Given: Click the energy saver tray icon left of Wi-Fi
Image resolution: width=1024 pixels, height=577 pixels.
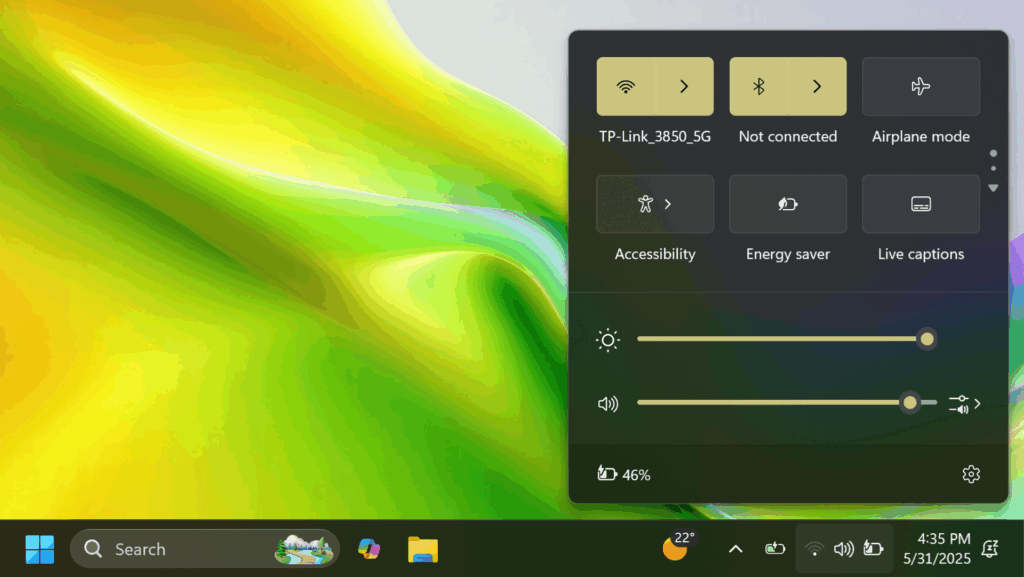Looking at the screenshot, I should (x=775, y=549).
